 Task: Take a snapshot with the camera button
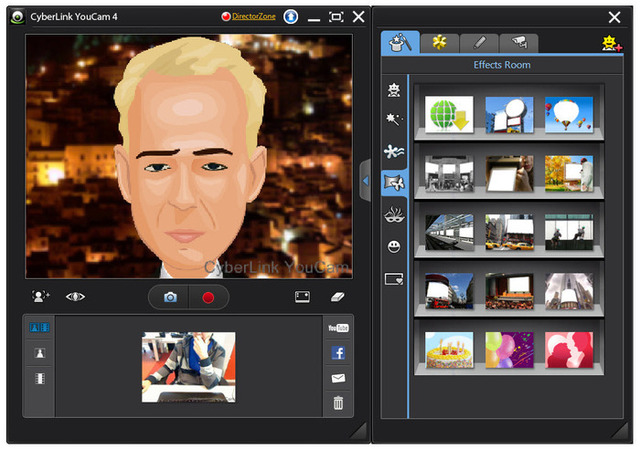tap(170, 298)
